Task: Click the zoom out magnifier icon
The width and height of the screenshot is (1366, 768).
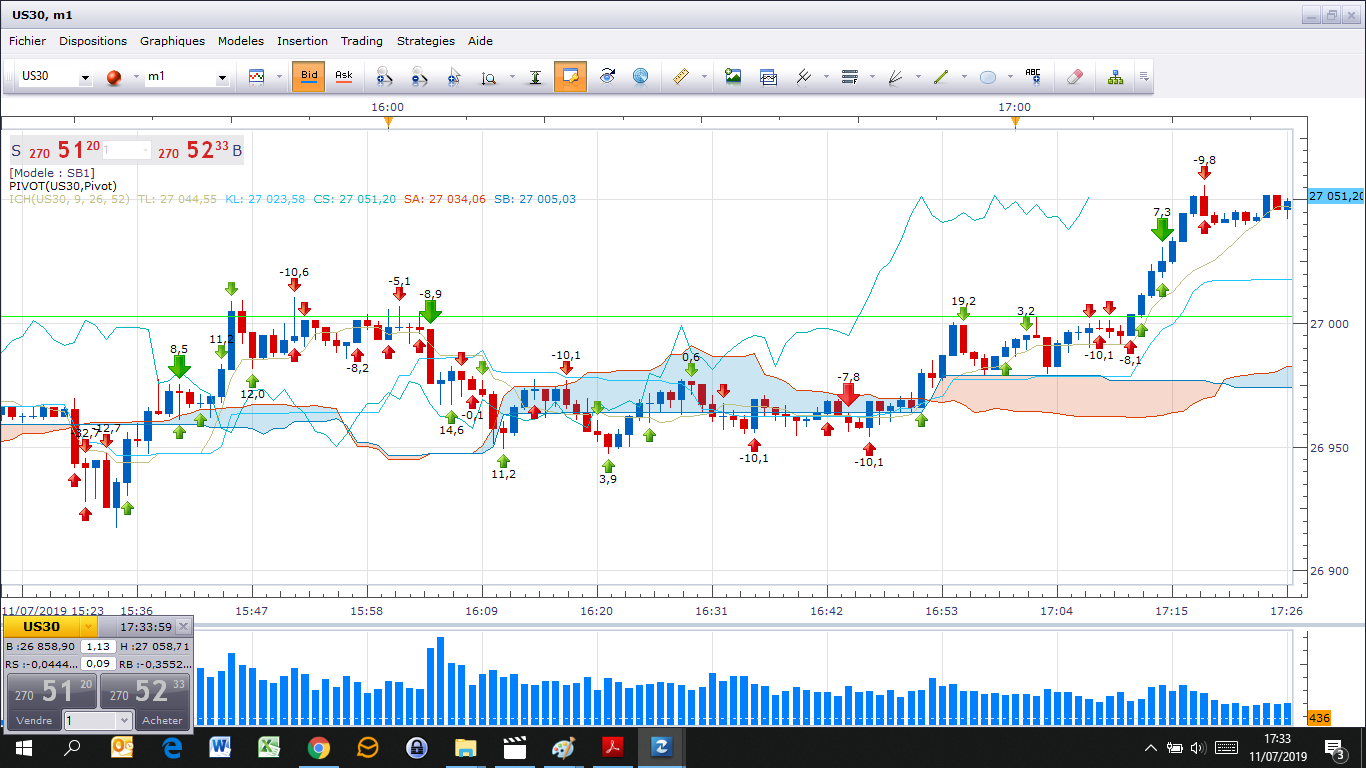Action: click(418, 77)
